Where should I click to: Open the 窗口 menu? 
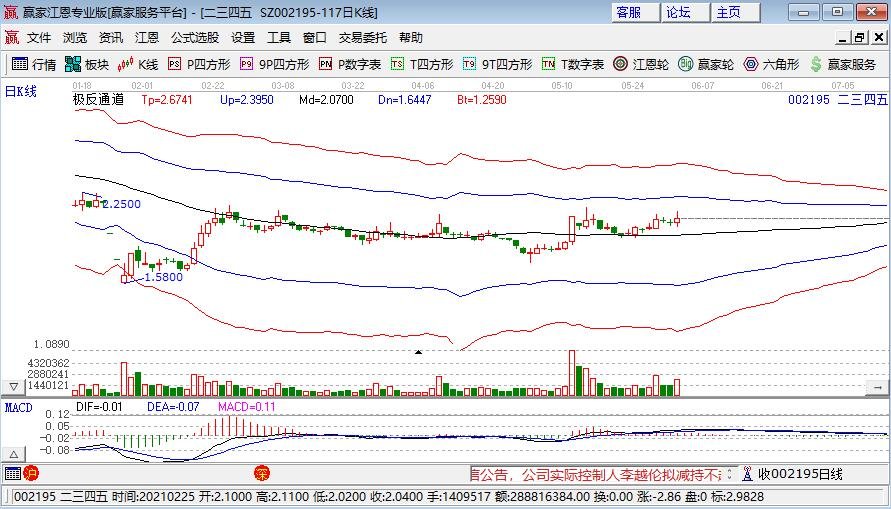pos(315,38)
